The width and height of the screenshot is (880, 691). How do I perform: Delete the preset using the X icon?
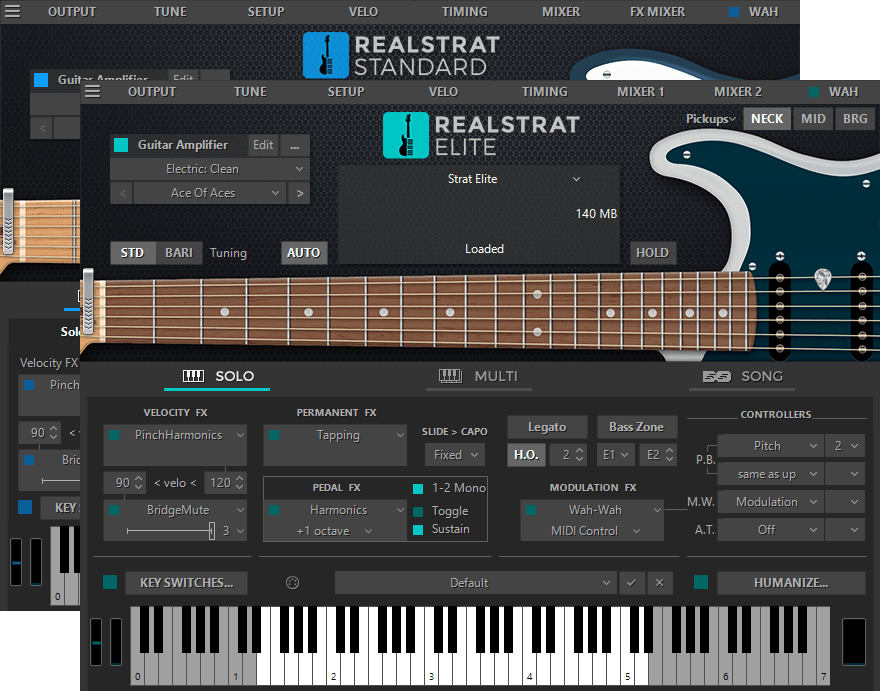point(659,583)
